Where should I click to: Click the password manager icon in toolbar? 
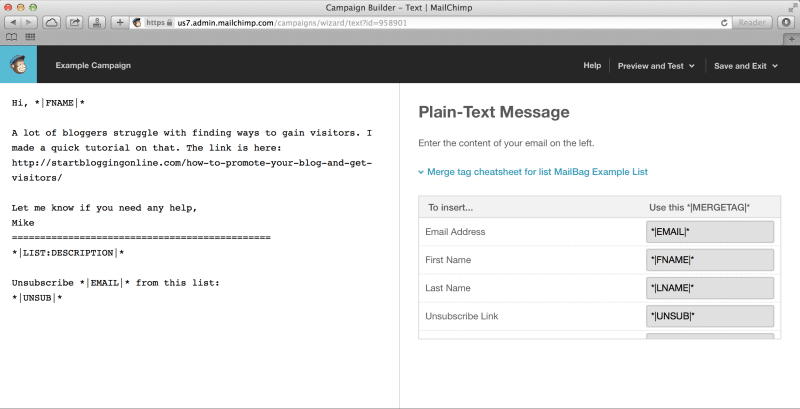pyautogui.click(x=97, y=22)
